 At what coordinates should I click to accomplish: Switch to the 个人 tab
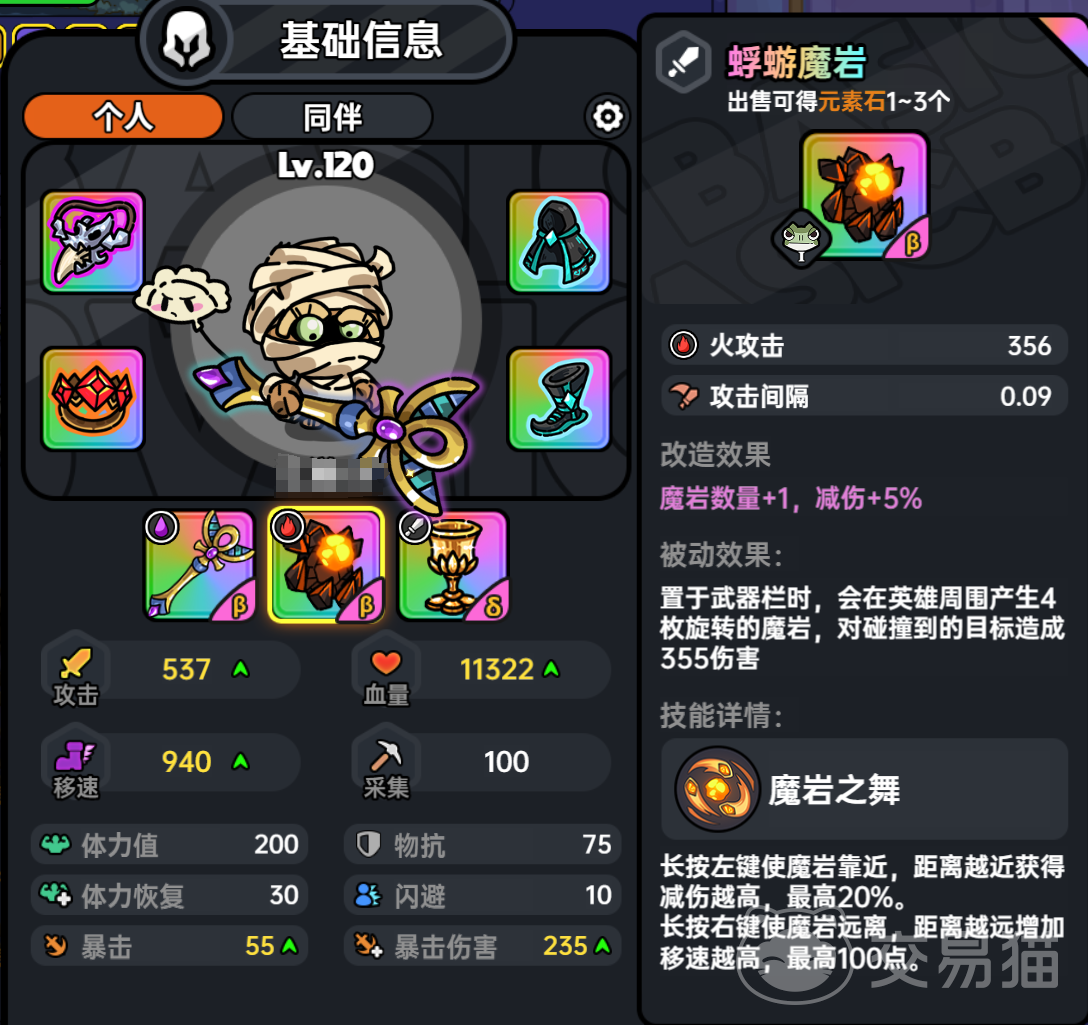point(123,117)
